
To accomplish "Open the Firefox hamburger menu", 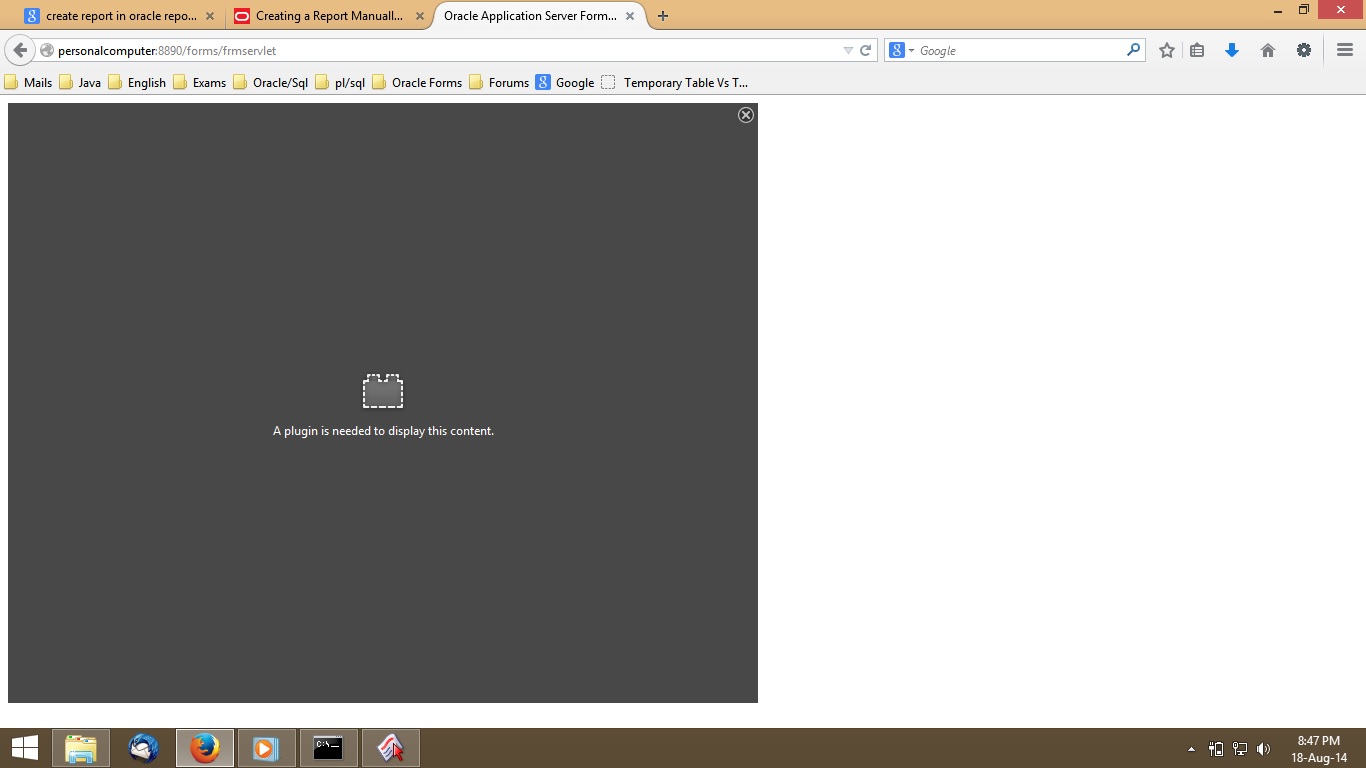I will [x=1345, y=50].
